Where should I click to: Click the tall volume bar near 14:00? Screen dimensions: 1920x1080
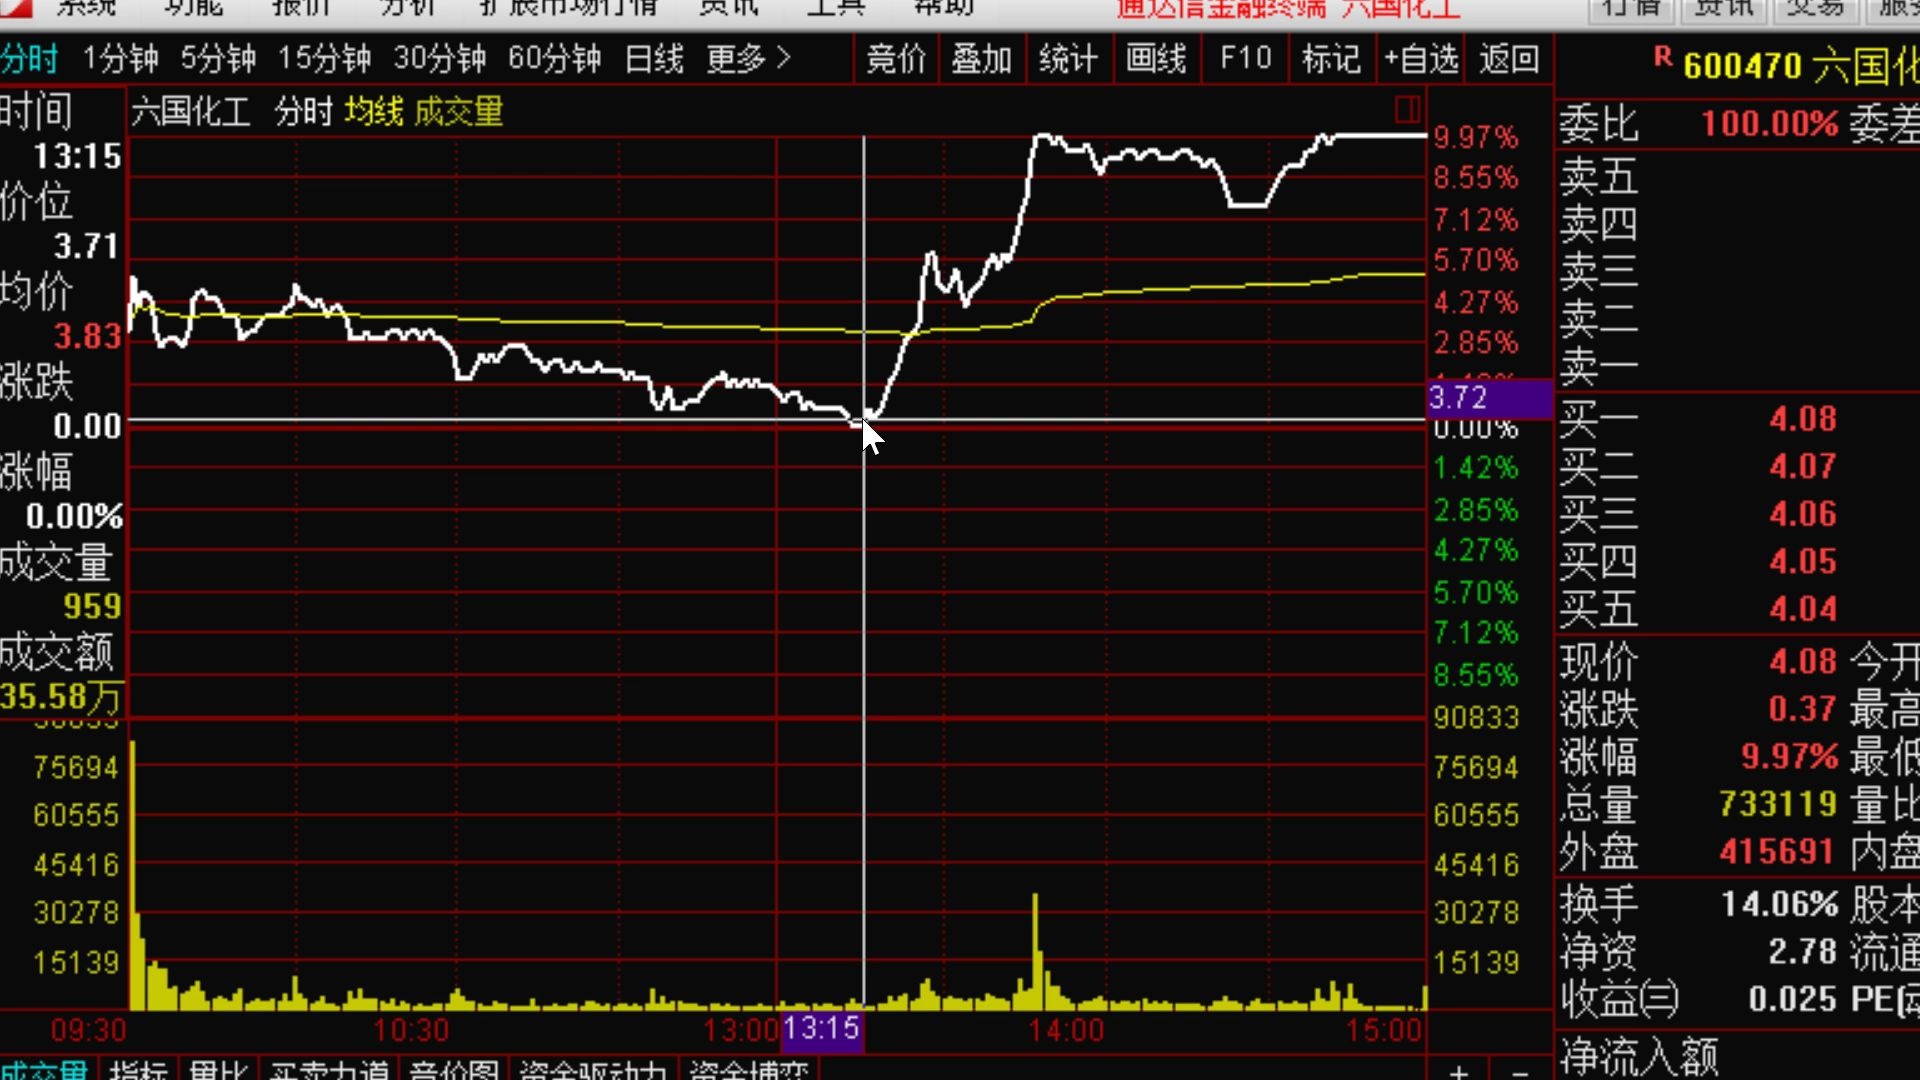pyautogui.click(x=1035, y=950)
